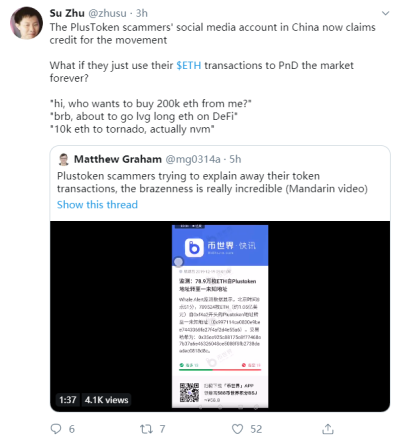Retweet this tweet via the retweet icon
400x442 pixels.
(146, 429)
